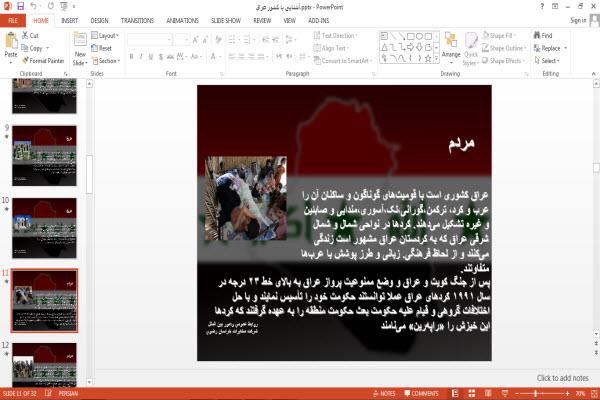Toggle Bold formatting
The width and height of the screenshot is (600, 400).
coord(131,57)
